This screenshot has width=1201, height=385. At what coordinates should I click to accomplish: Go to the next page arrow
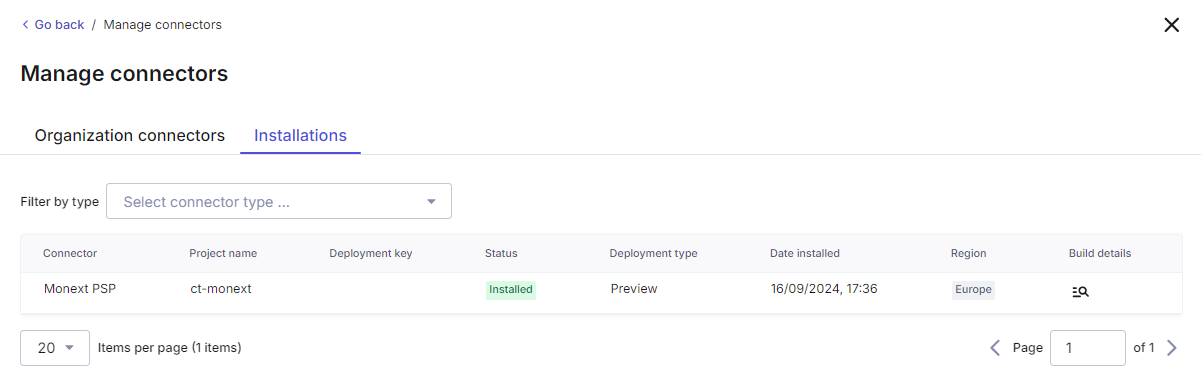1172,348
